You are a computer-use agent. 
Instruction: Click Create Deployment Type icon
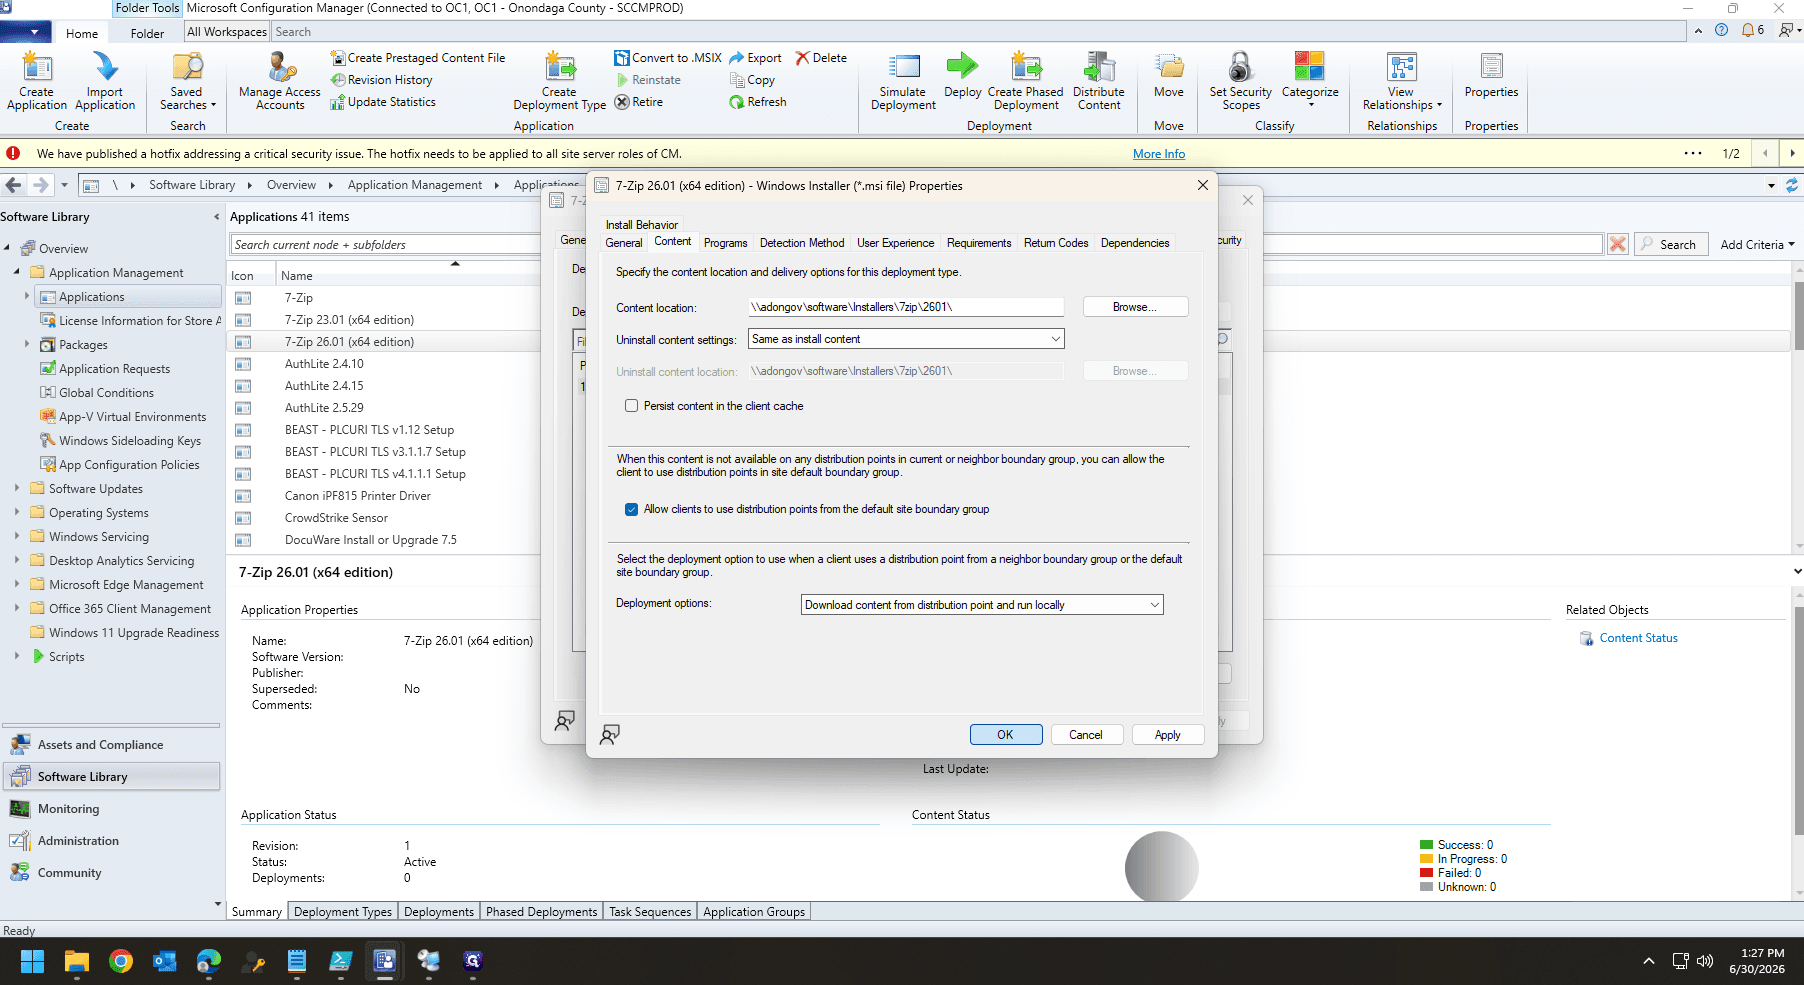tap(559, 81)
